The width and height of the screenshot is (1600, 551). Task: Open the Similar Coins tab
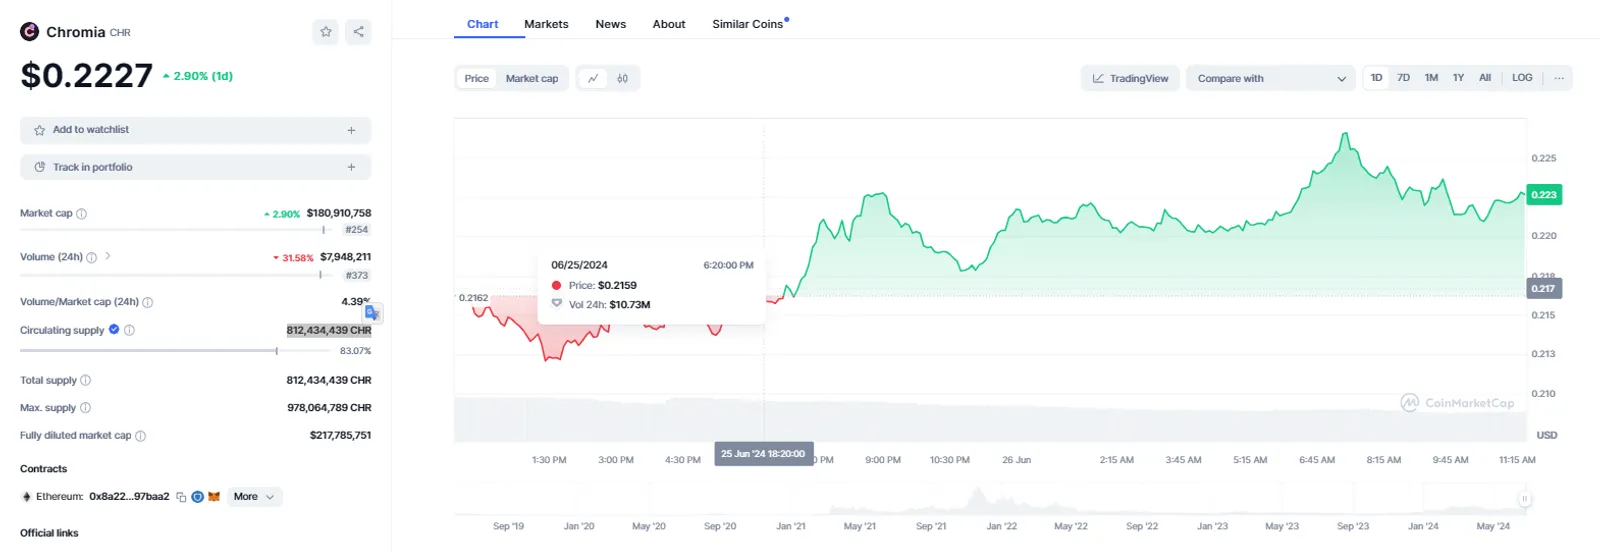pos(750,24)
